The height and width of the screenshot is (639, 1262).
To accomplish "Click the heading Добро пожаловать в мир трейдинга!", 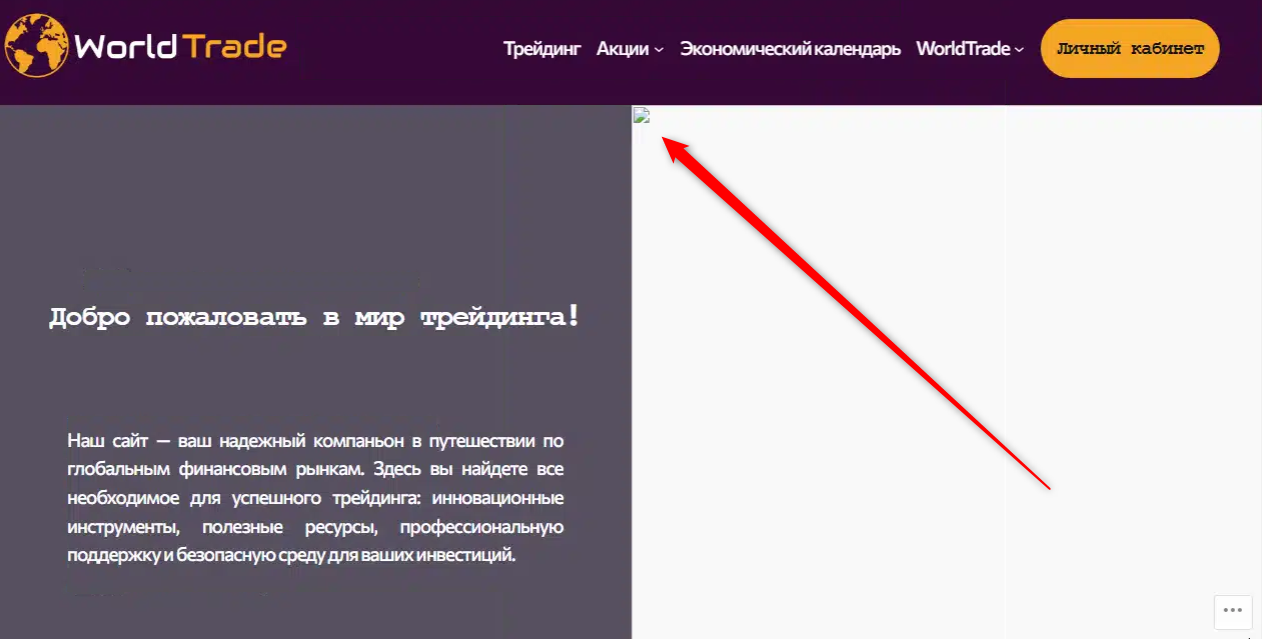I will tap(314, 318).
